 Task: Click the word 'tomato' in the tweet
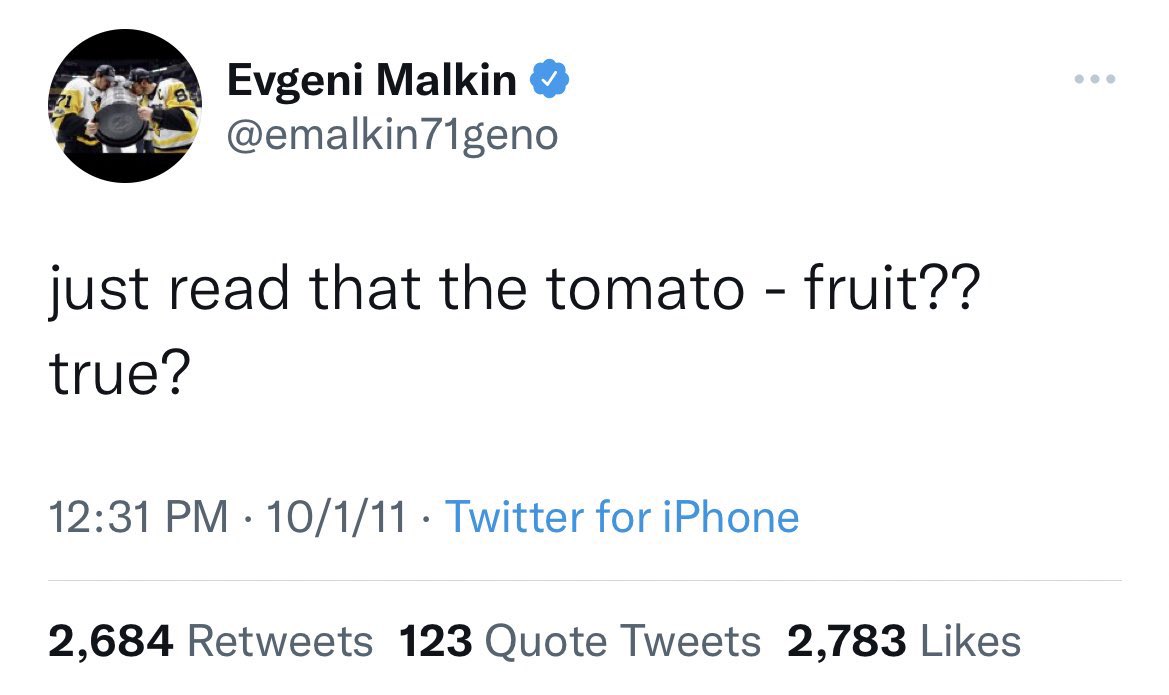[x=645, y=290]
